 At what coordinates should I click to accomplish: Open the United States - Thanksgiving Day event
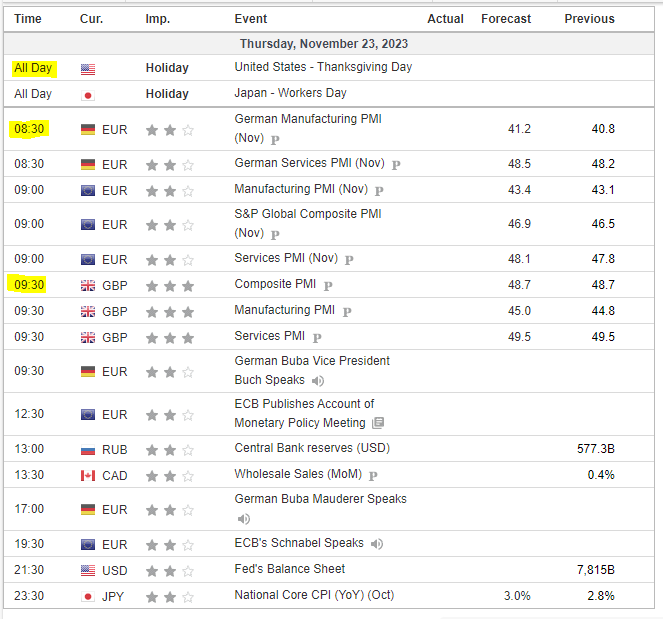(323, 67)
